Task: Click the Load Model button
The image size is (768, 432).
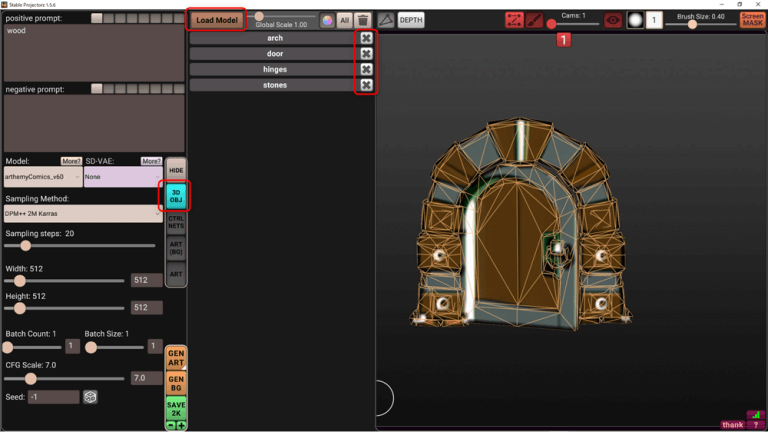Action: pyautogui.click(x=216, y=20)
